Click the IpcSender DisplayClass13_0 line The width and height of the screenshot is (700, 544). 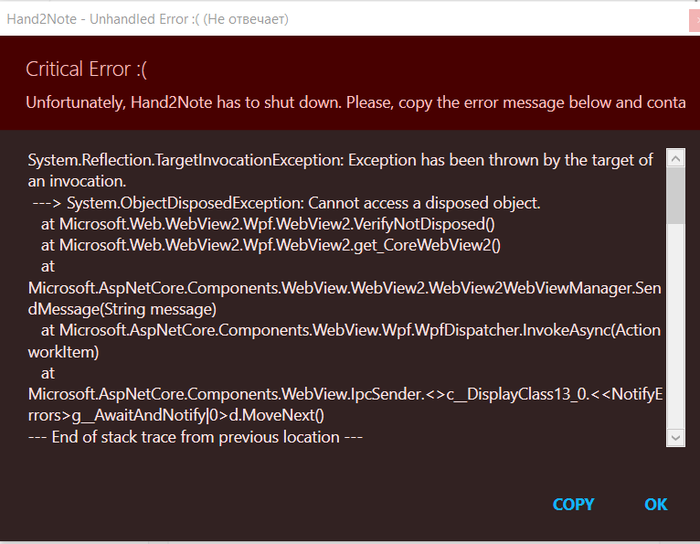tap(345, 394)
